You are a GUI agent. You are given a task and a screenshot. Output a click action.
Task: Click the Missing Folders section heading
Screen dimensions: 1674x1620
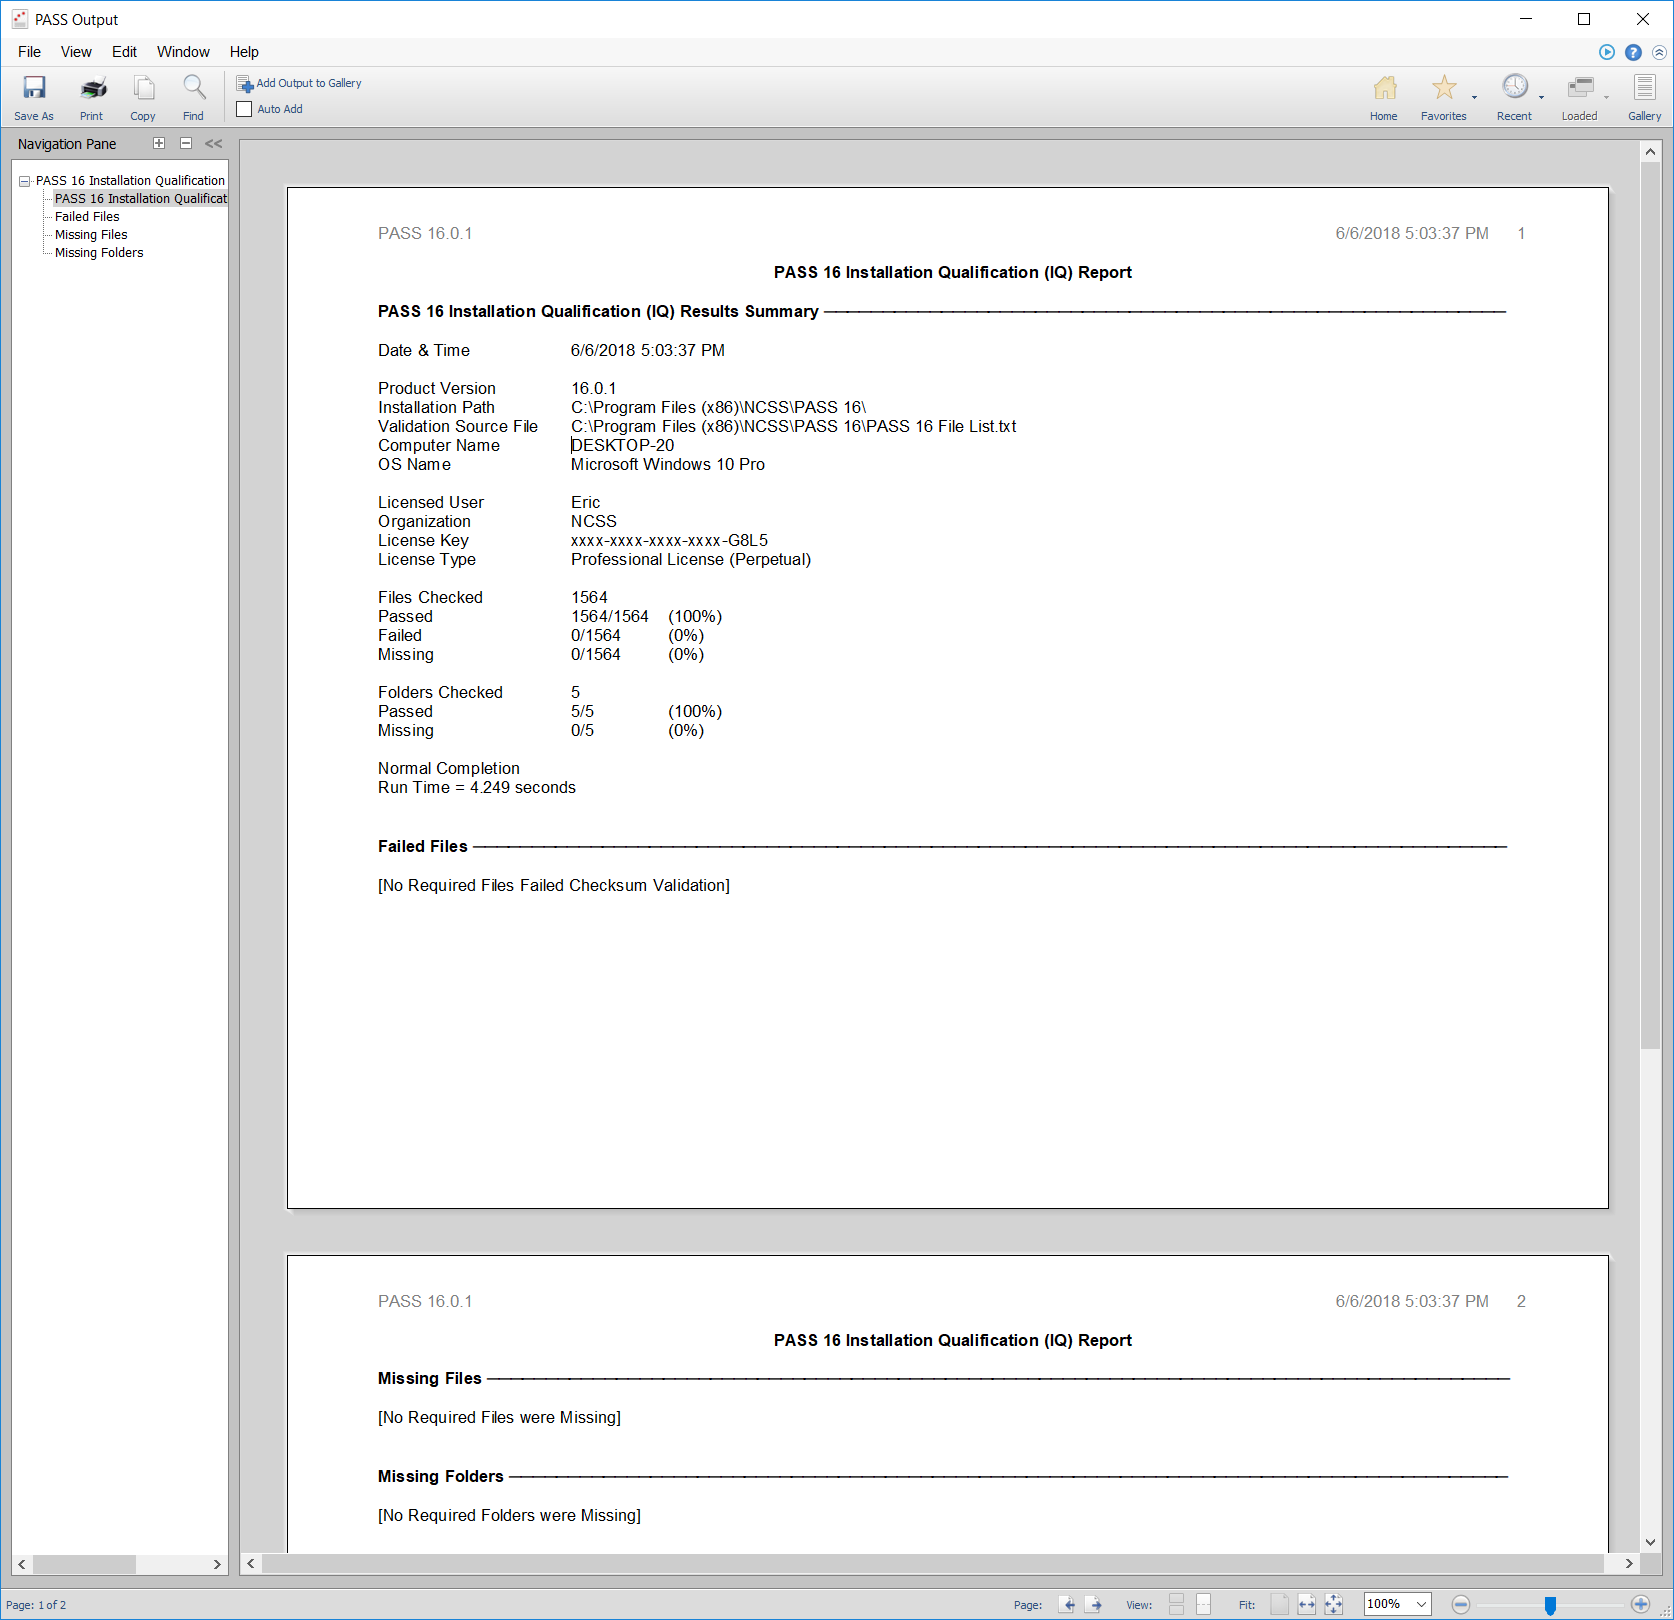click(440, 1477)
